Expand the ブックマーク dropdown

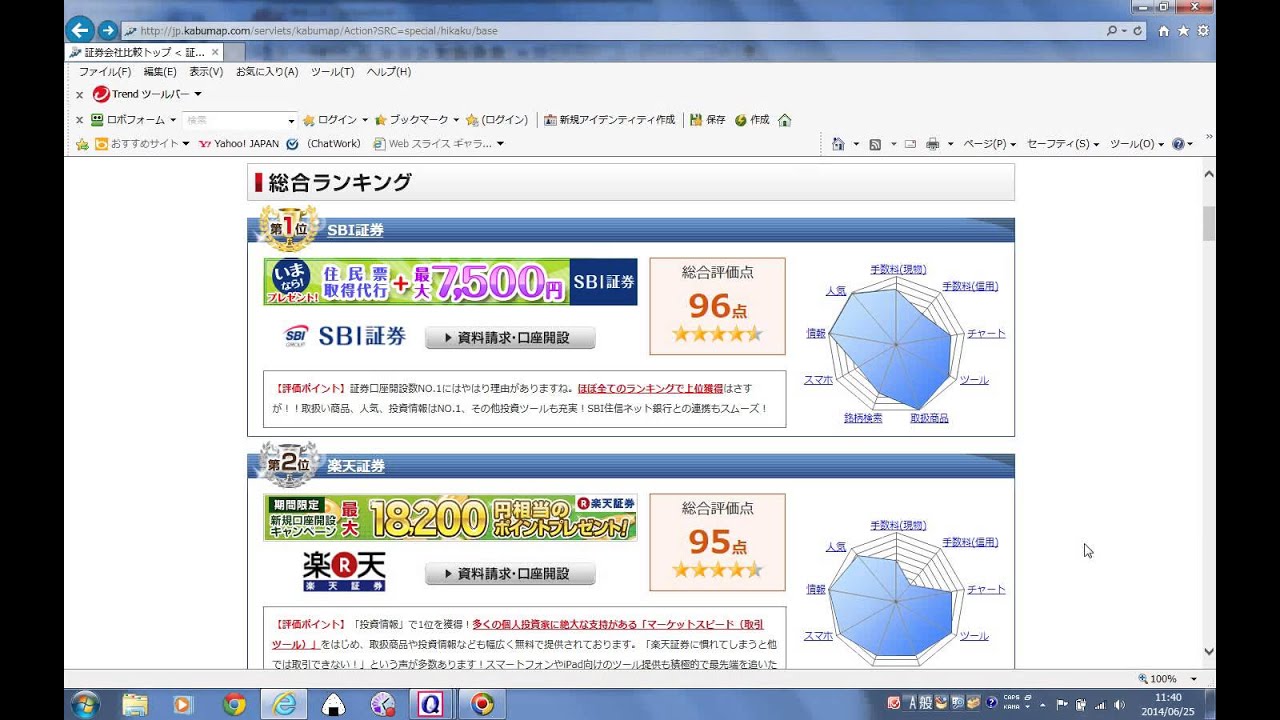[455, 120]
